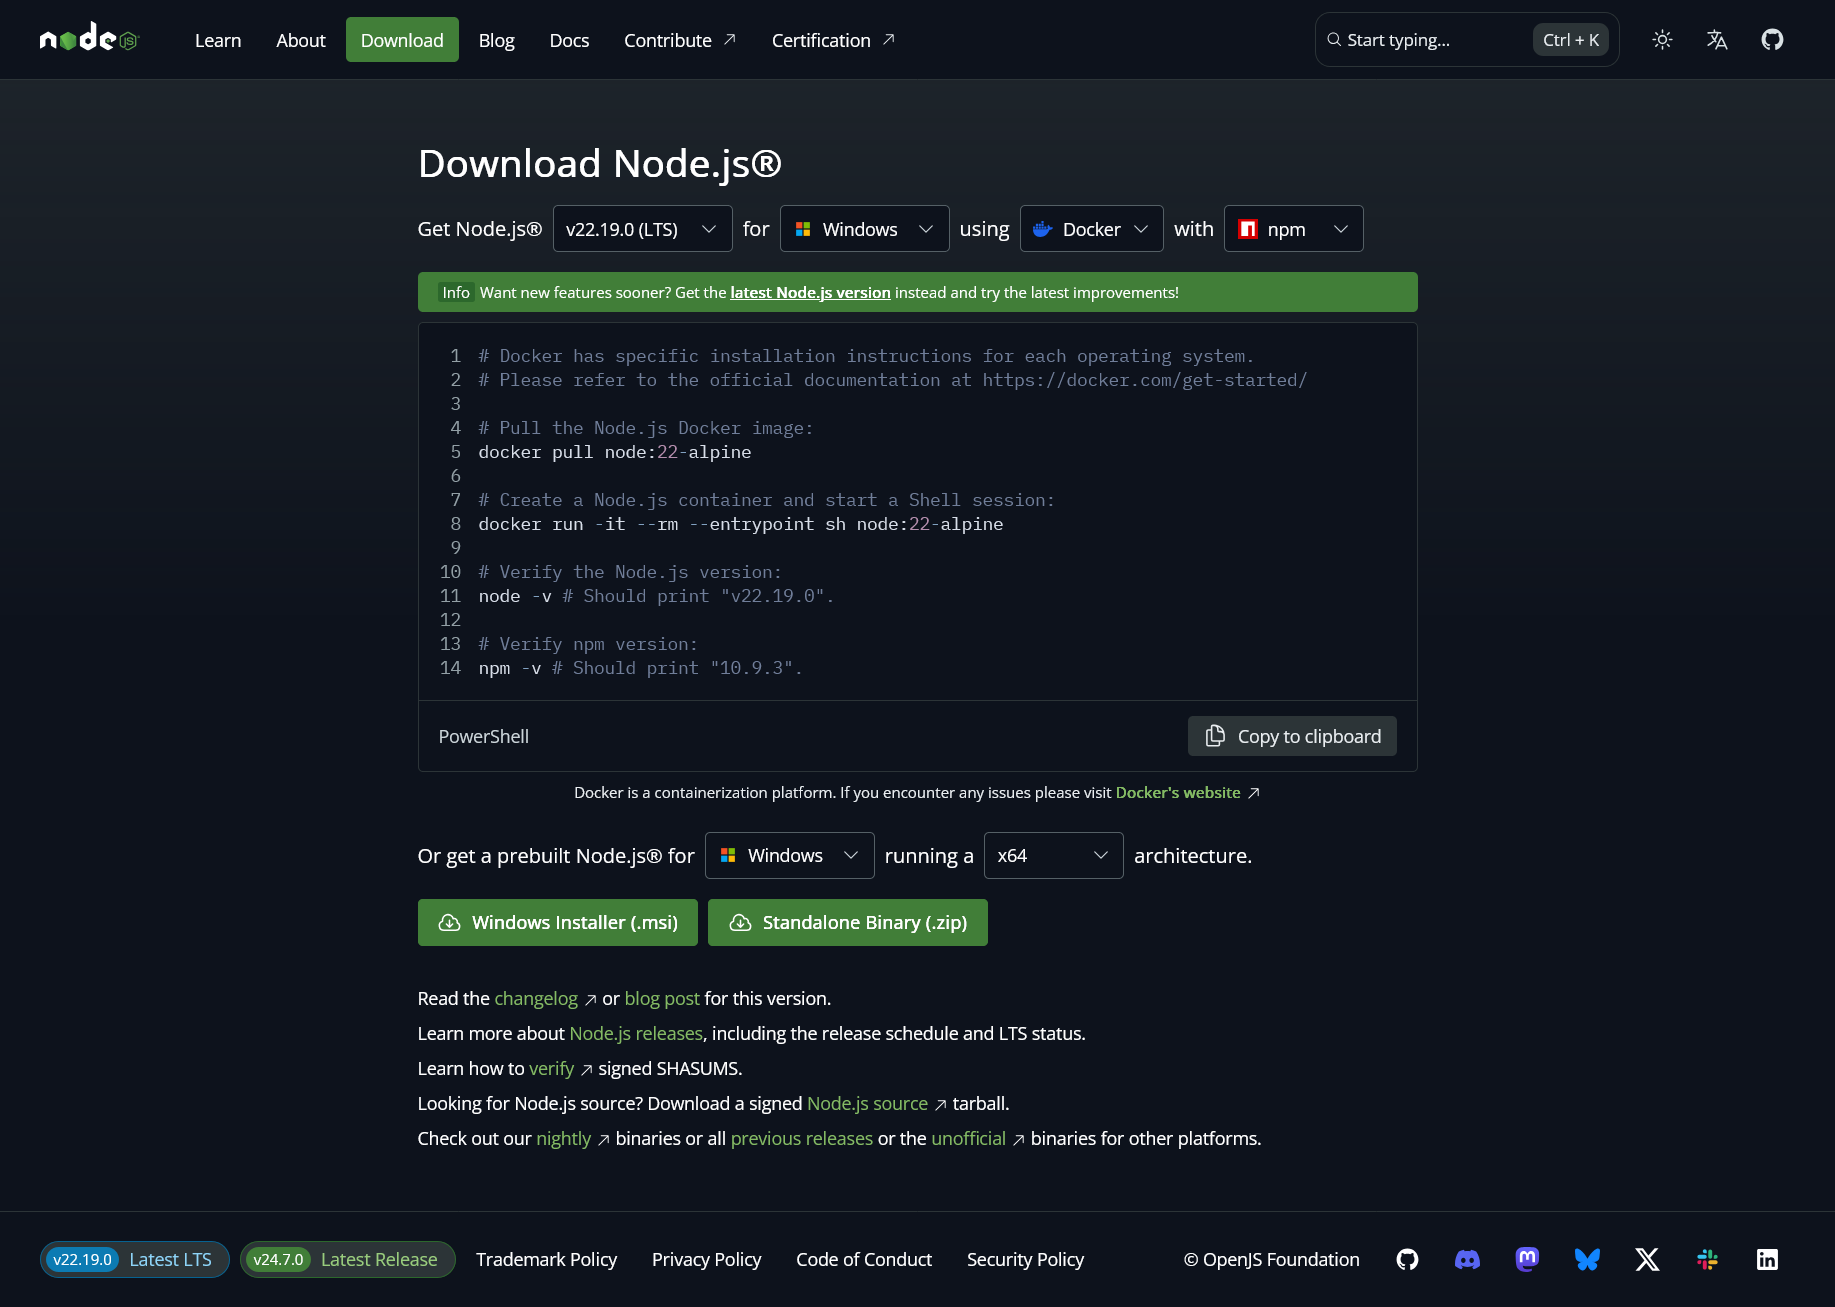Click the copy icon on clipboard button
Screen dimensions: 1835x1307
click(1215, 736)
